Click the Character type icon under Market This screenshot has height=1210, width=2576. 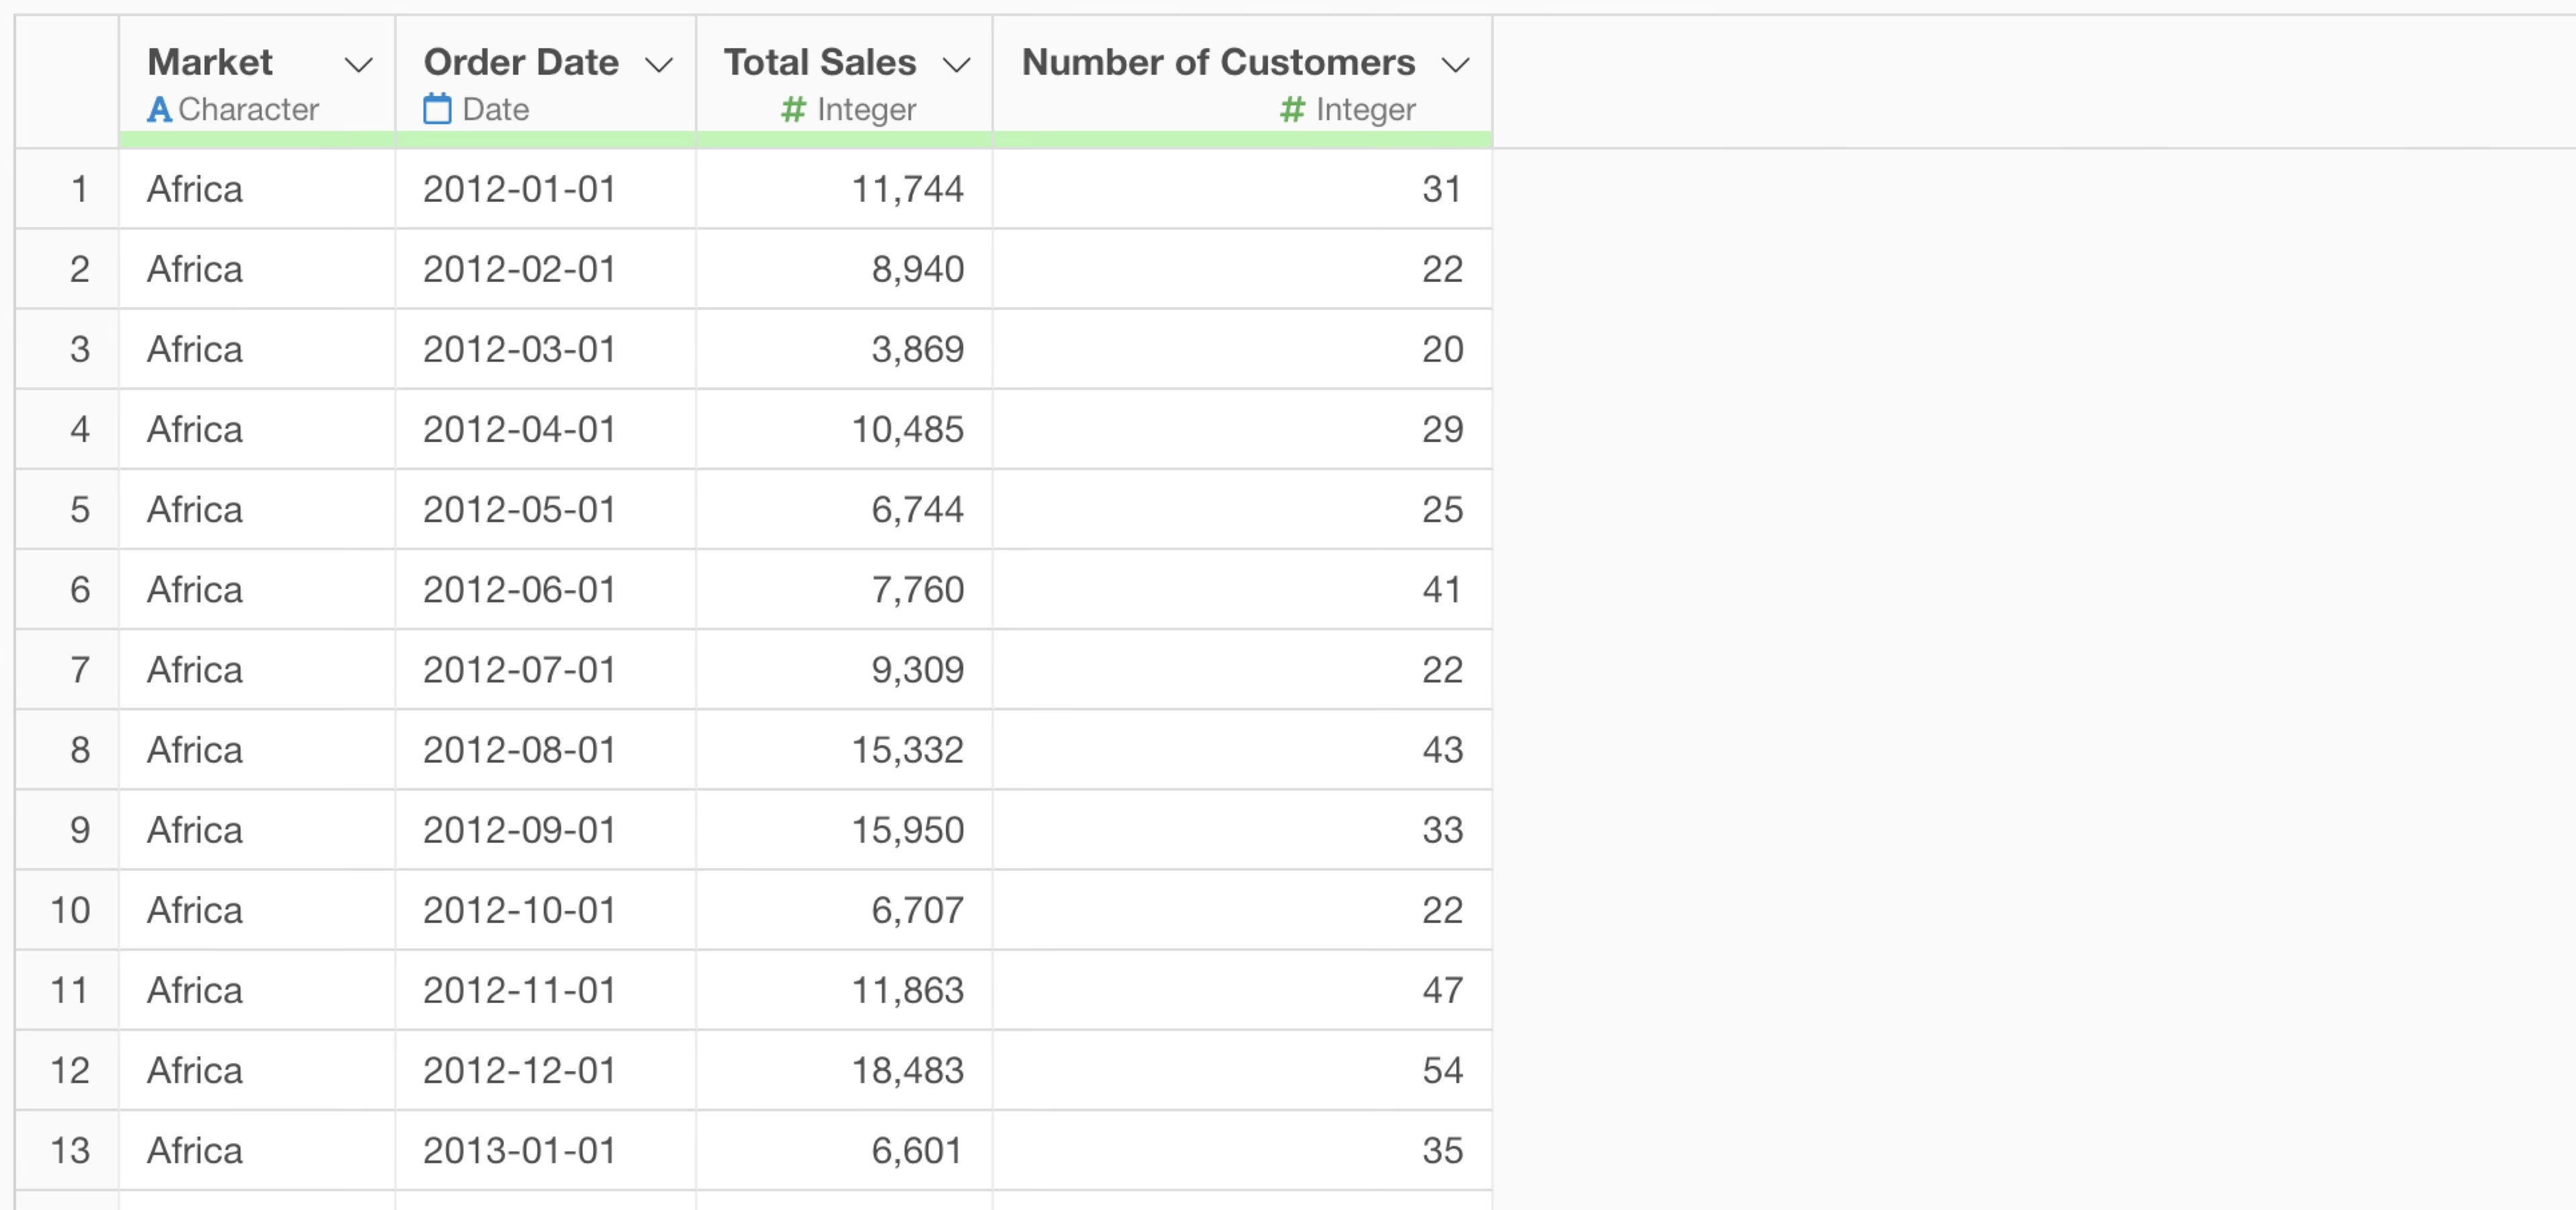(x=159, y=109)
